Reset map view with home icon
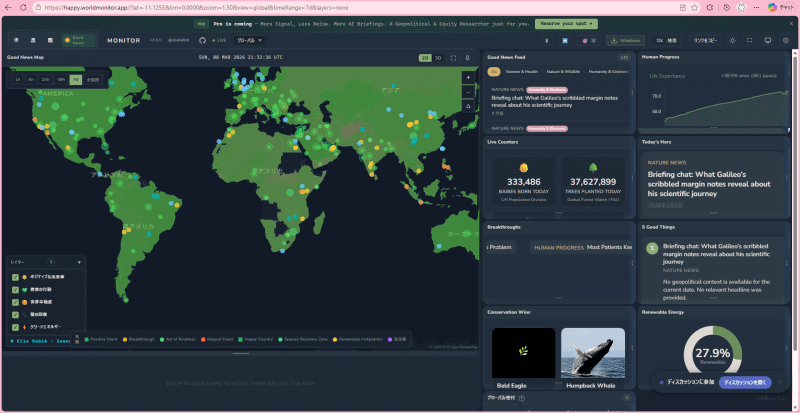800x413 pixels. coord(469,106)
